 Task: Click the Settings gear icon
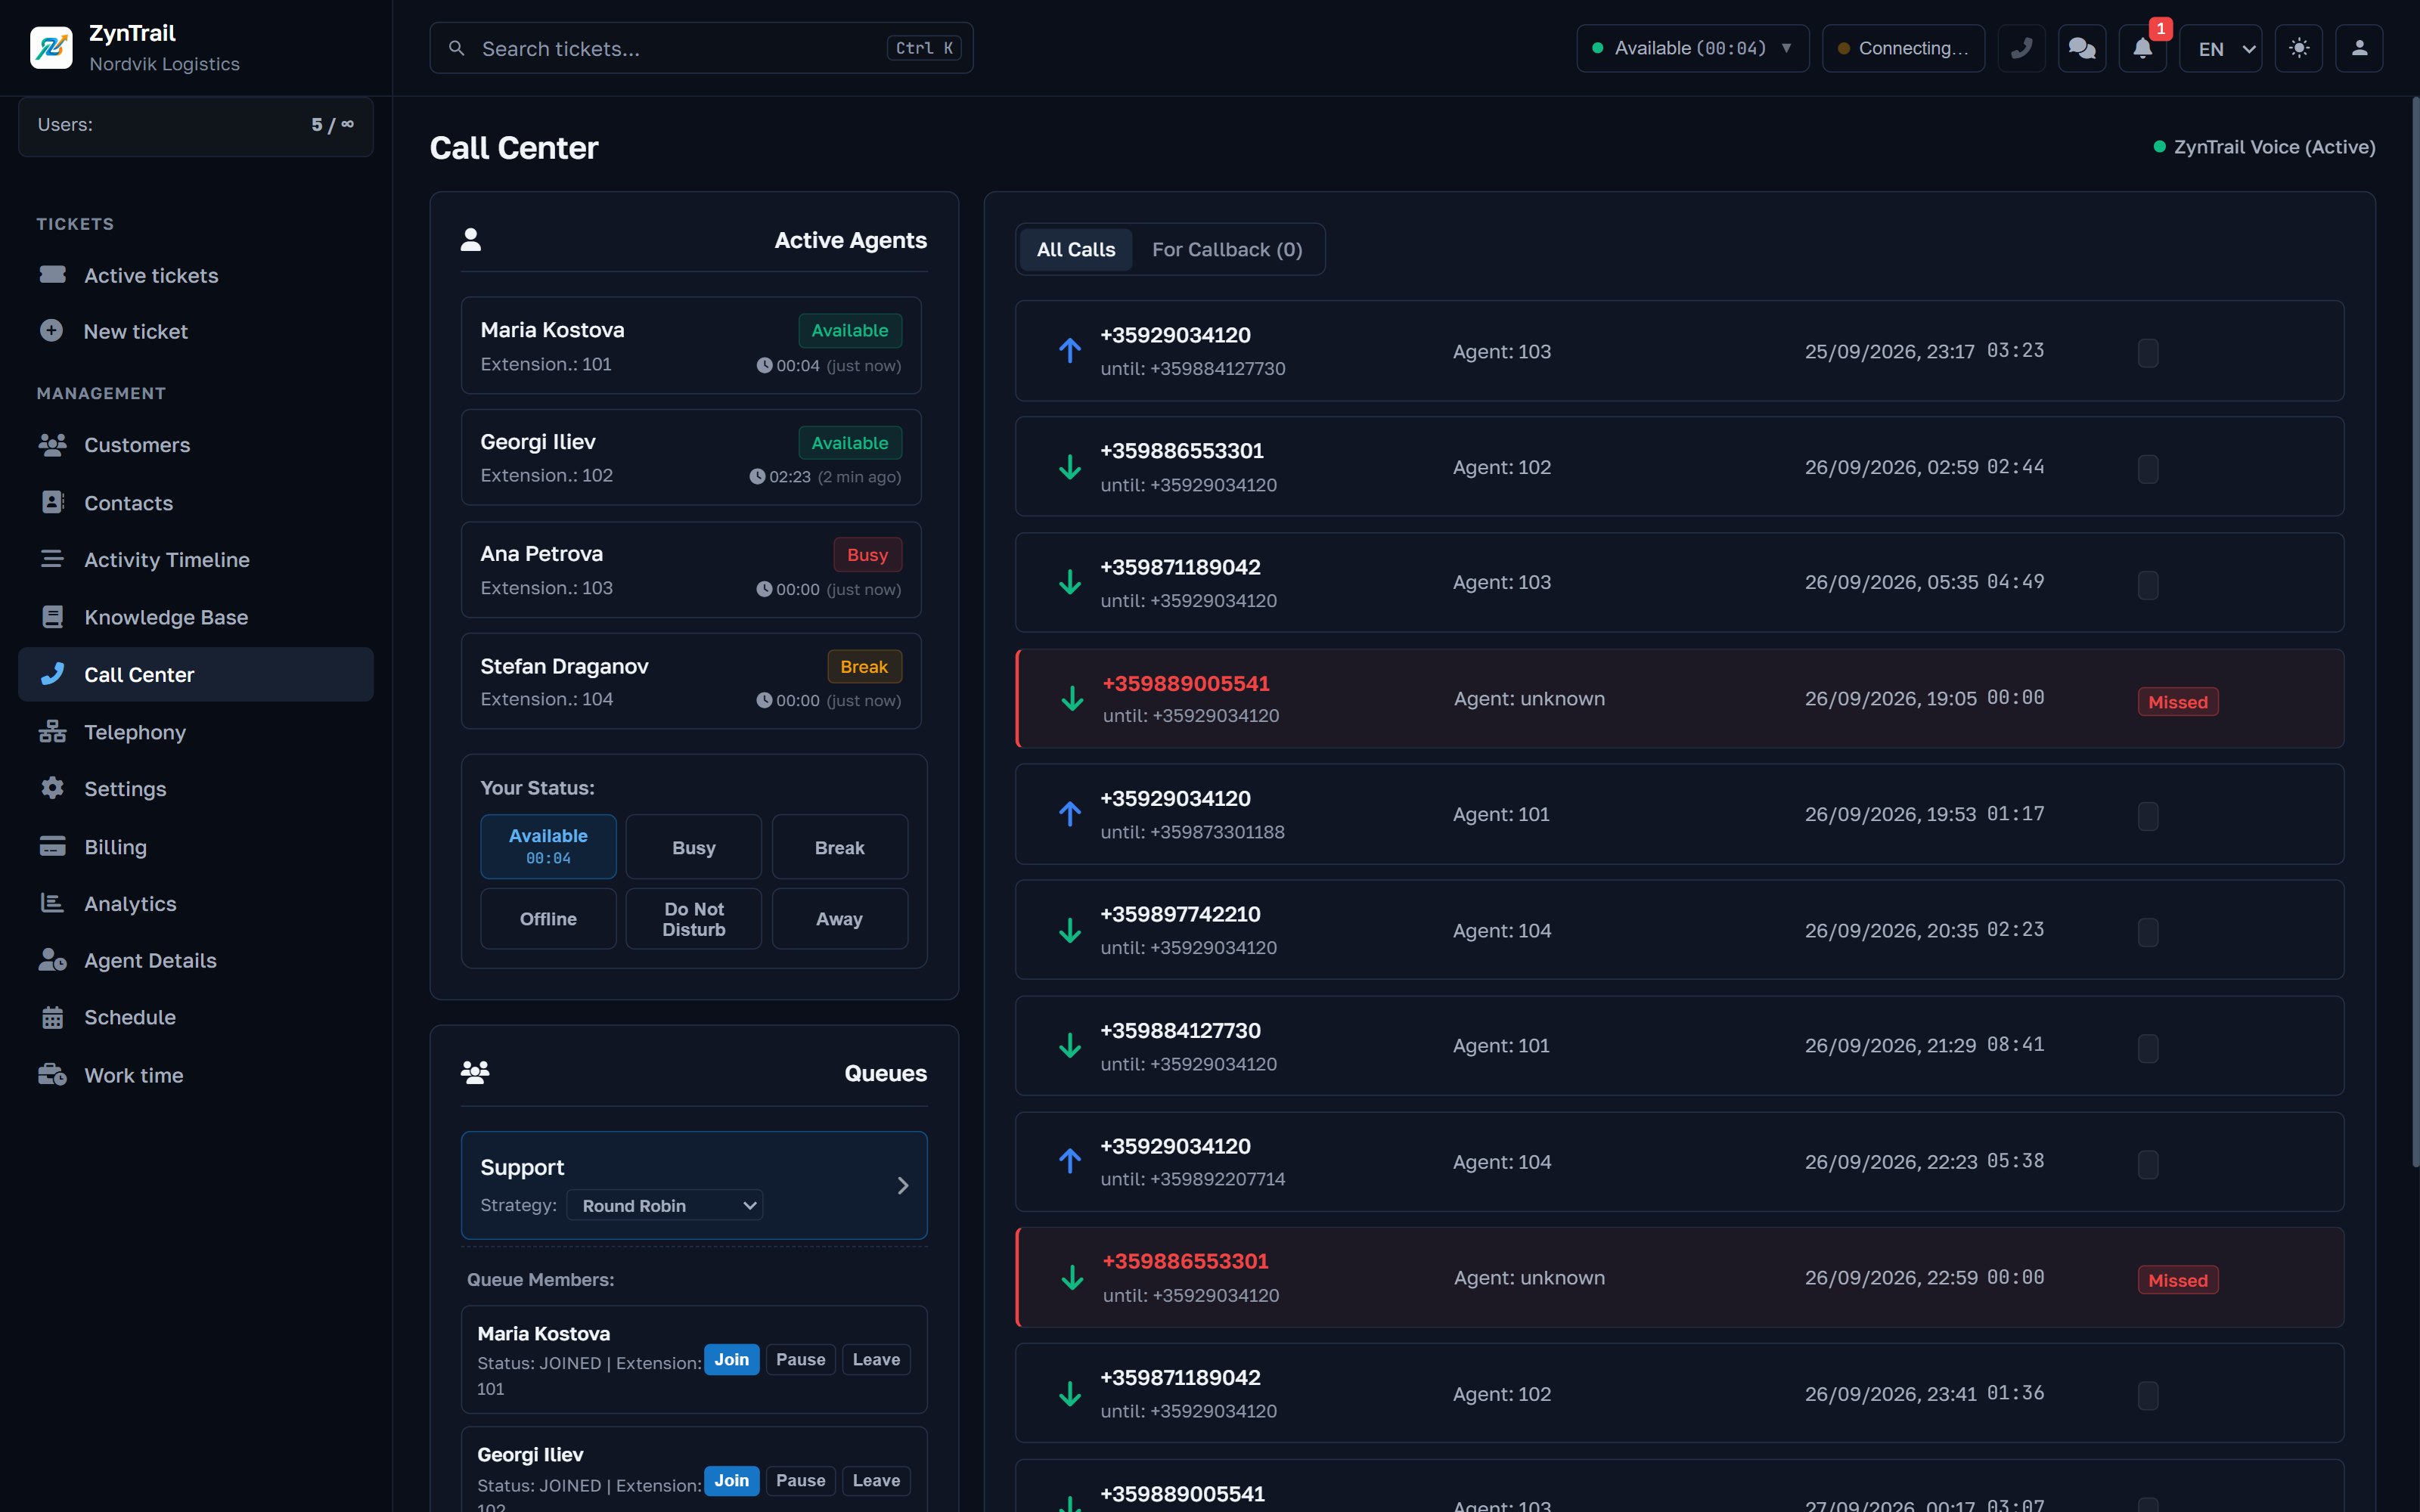(52, 788)
